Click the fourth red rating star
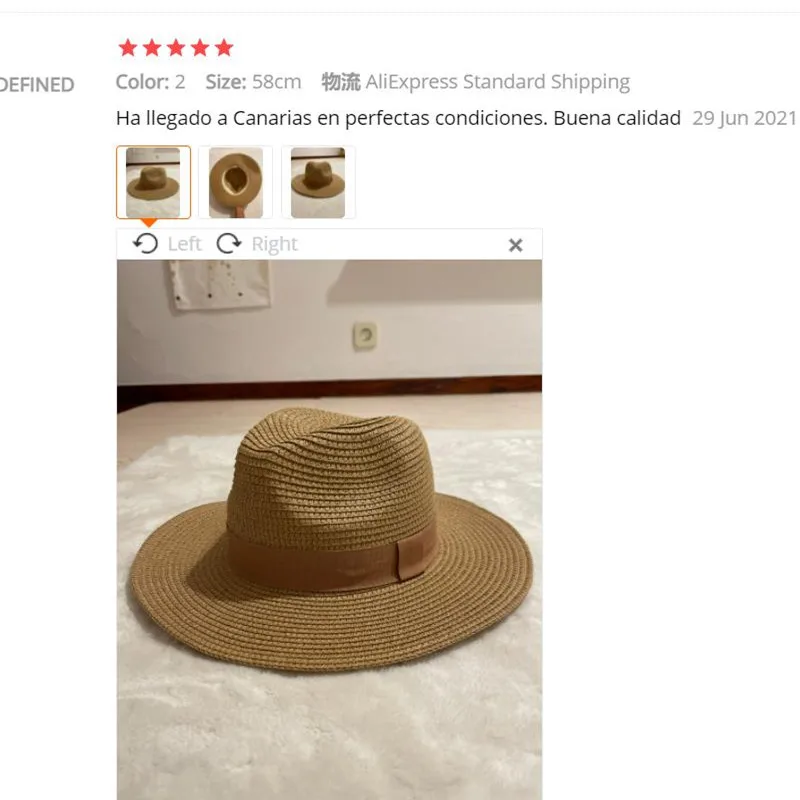The width and height of the screenshot is (800, 800). click(x=200, y=48)
